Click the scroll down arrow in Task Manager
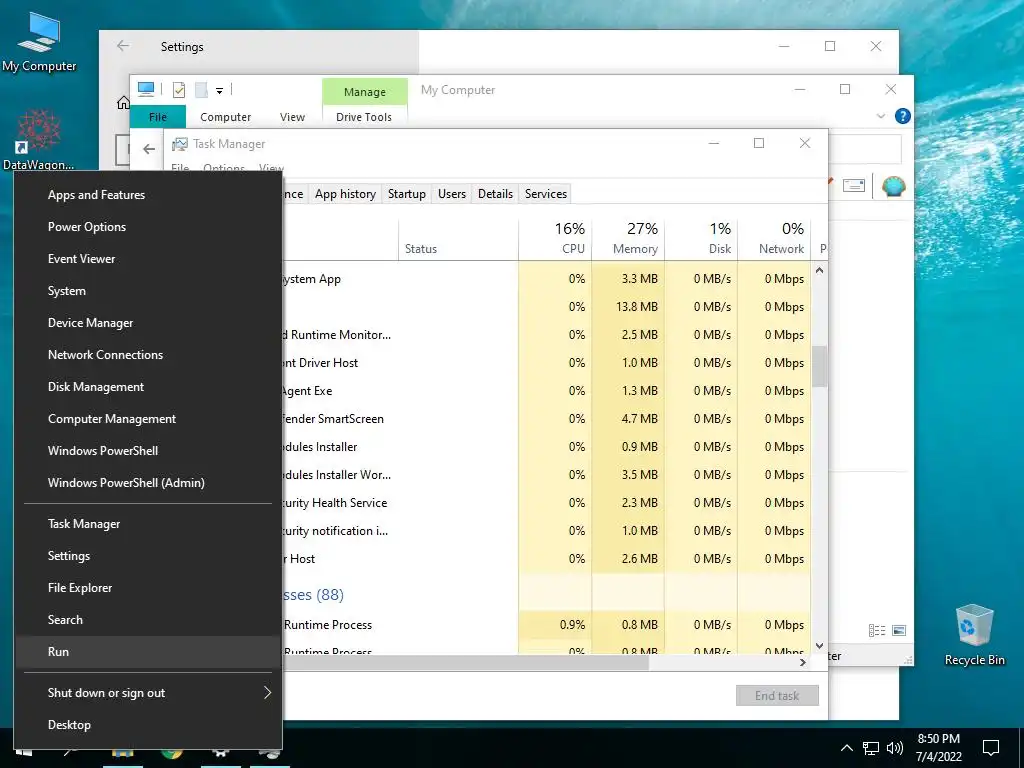 pyautogui.click(x=820, y=646)
